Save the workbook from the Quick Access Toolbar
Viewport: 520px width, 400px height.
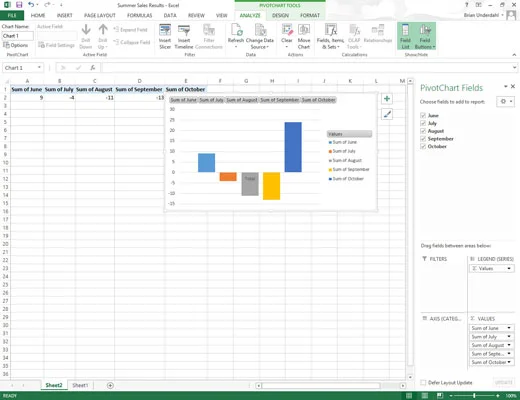pos(19,5)
